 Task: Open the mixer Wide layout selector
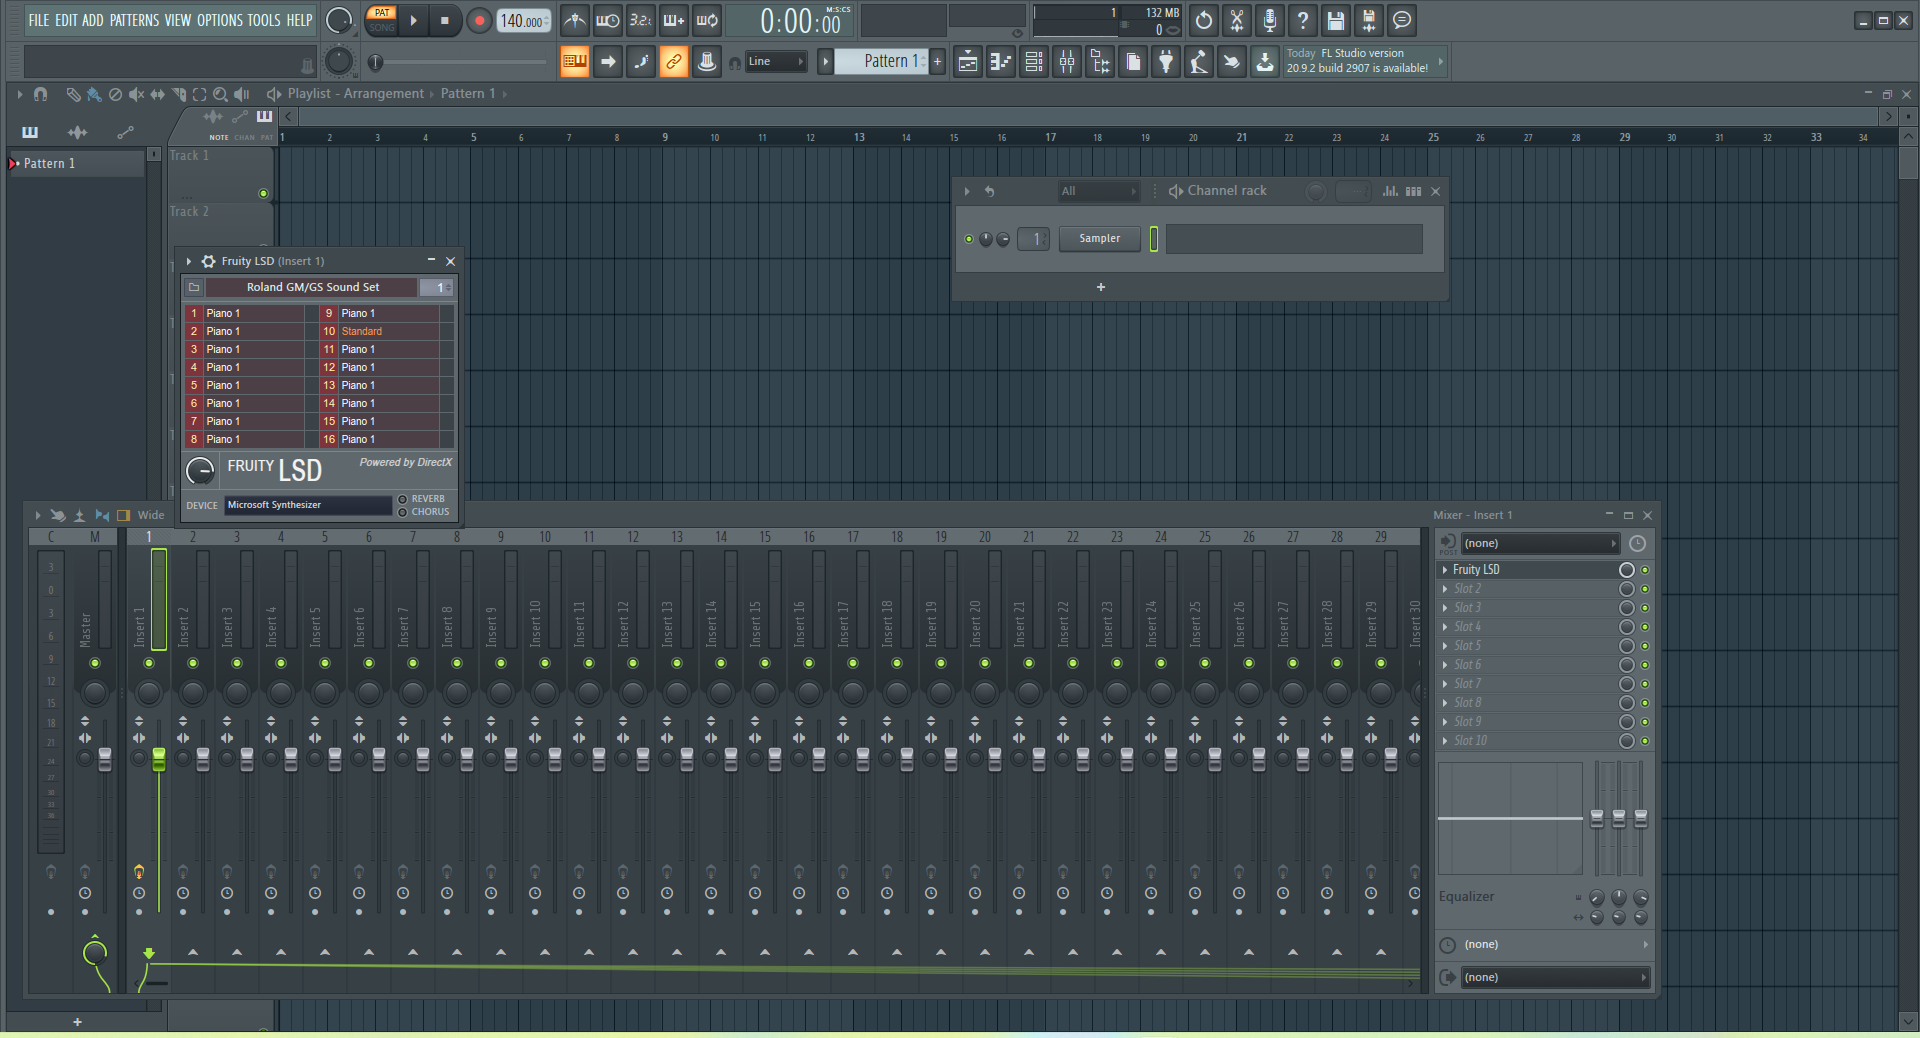(x=151, y=515)
